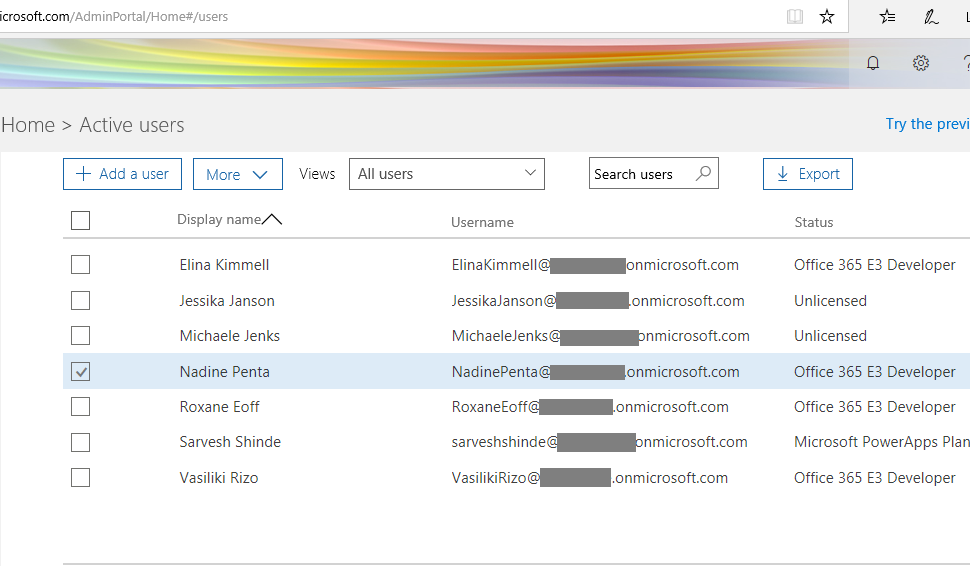The image size is (970, 566).
Task: Open the favorites hub icon
Action: pyautogui.click(x=887, y=17)
